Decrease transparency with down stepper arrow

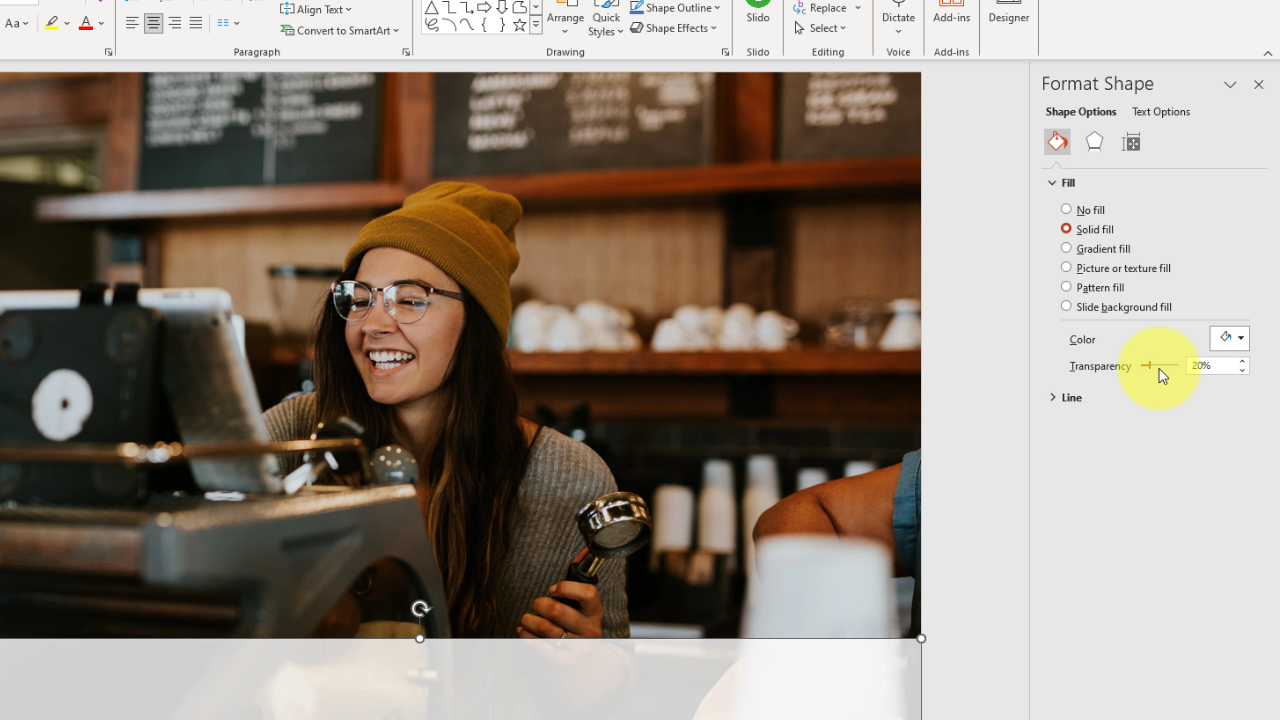click(1242, 370)
